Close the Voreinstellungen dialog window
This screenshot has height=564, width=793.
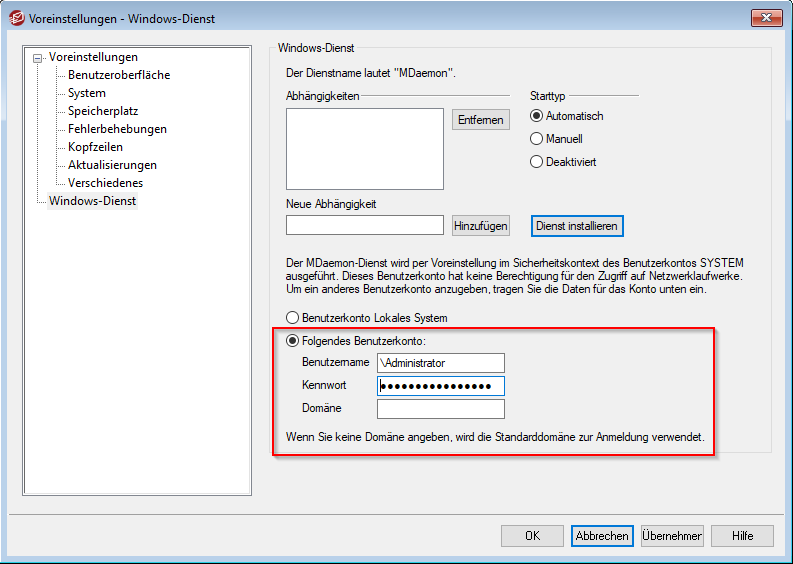click(766, 17)
